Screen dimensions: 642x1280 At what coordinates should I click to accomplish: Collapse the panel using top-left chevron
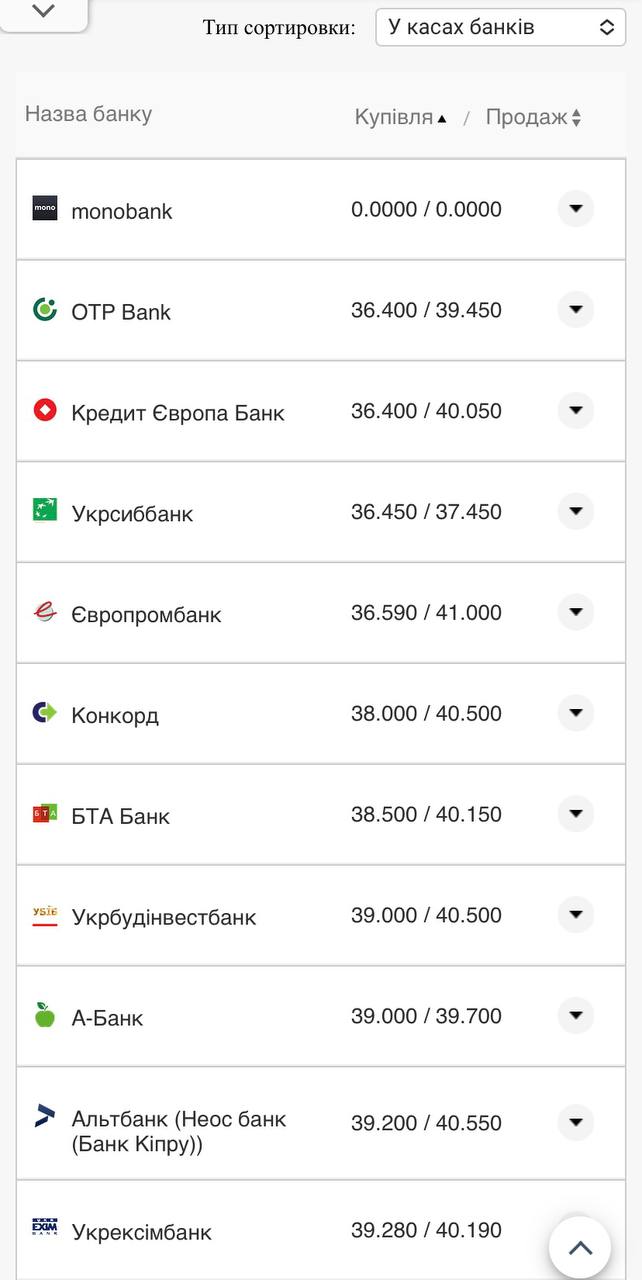point(43,14)
